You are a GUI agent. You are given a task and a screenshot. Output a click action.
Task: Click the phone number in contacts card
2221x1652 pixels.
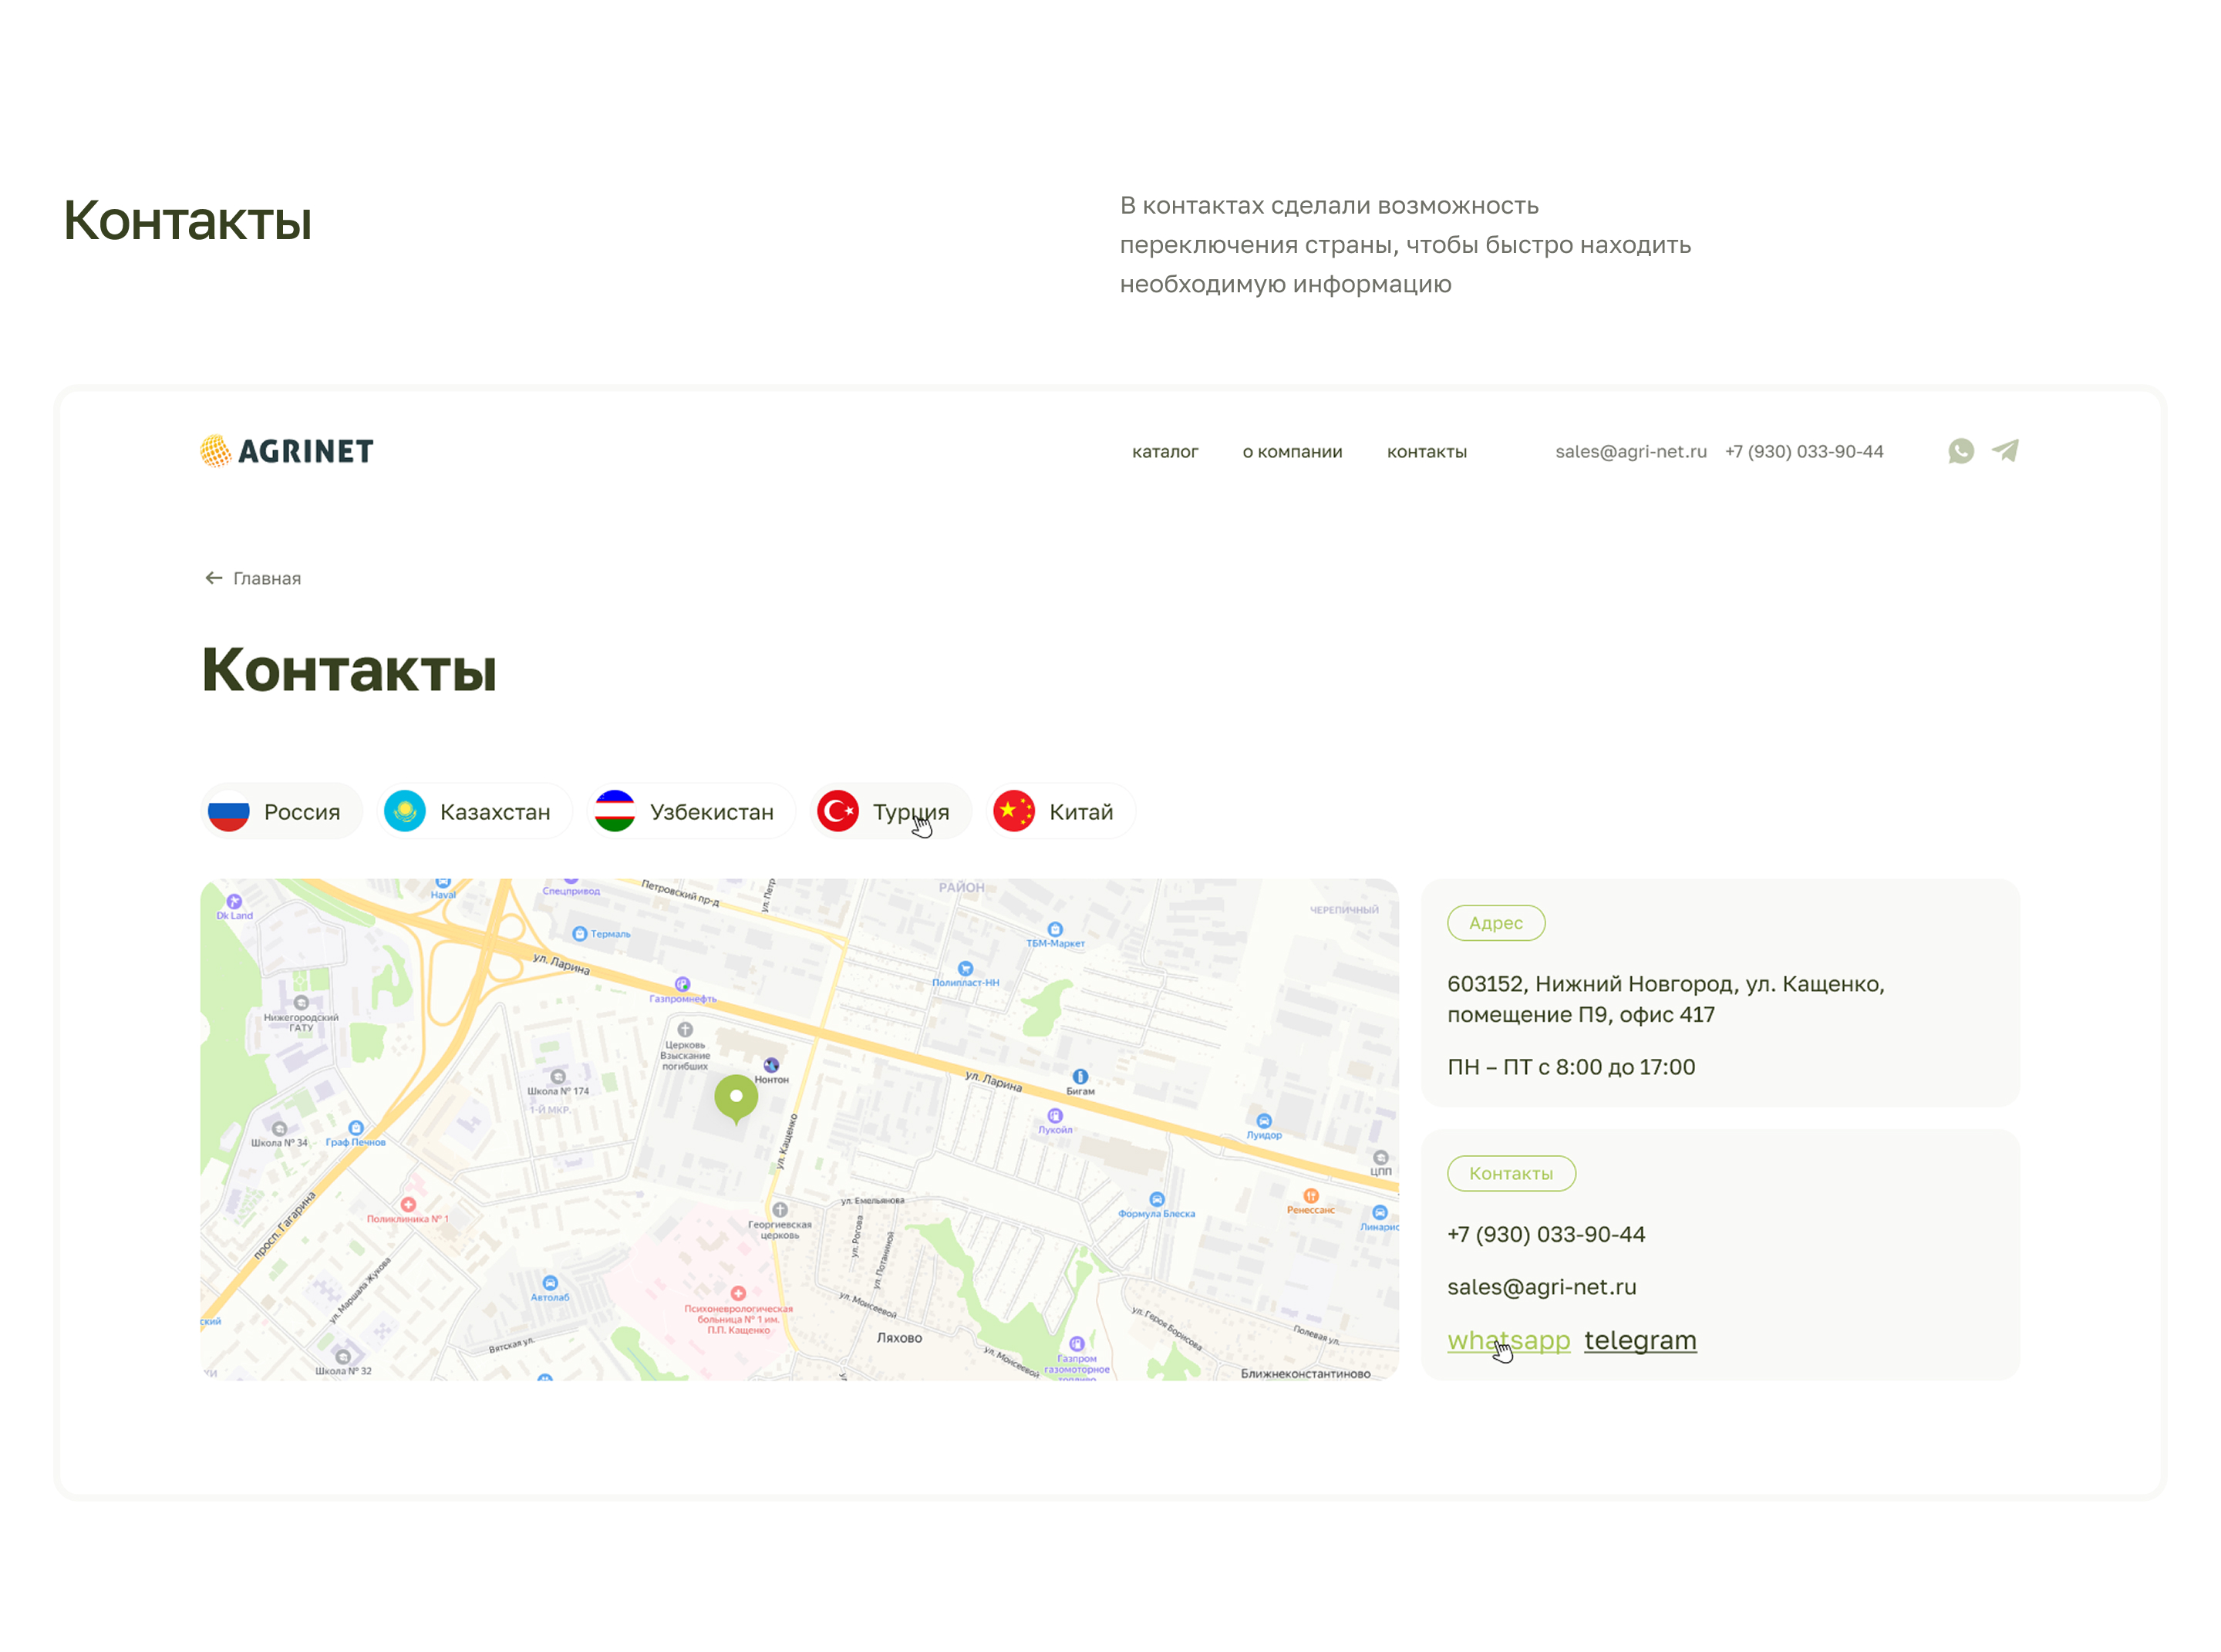(1545, 1234)
